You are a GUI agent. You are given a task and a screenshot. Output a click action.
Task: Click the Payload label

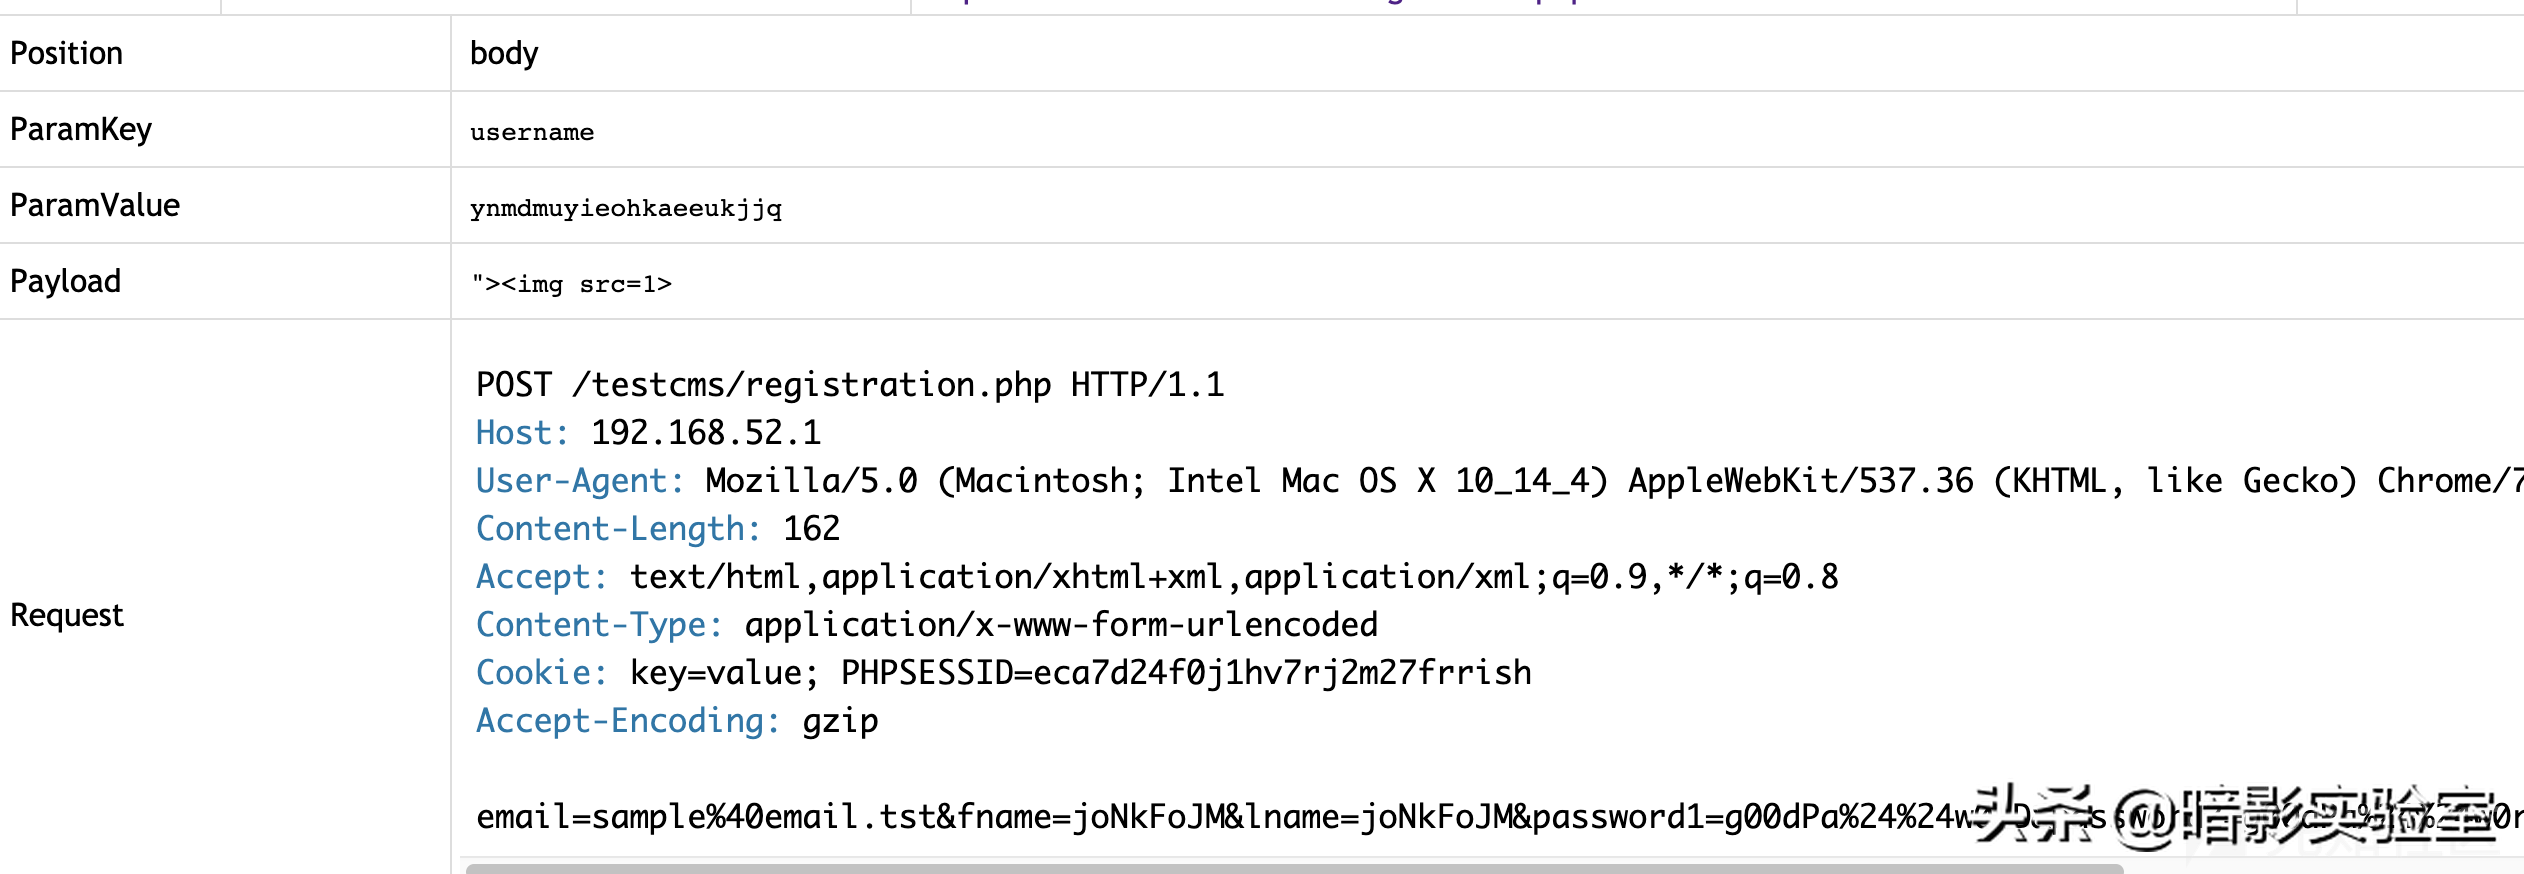65,281
